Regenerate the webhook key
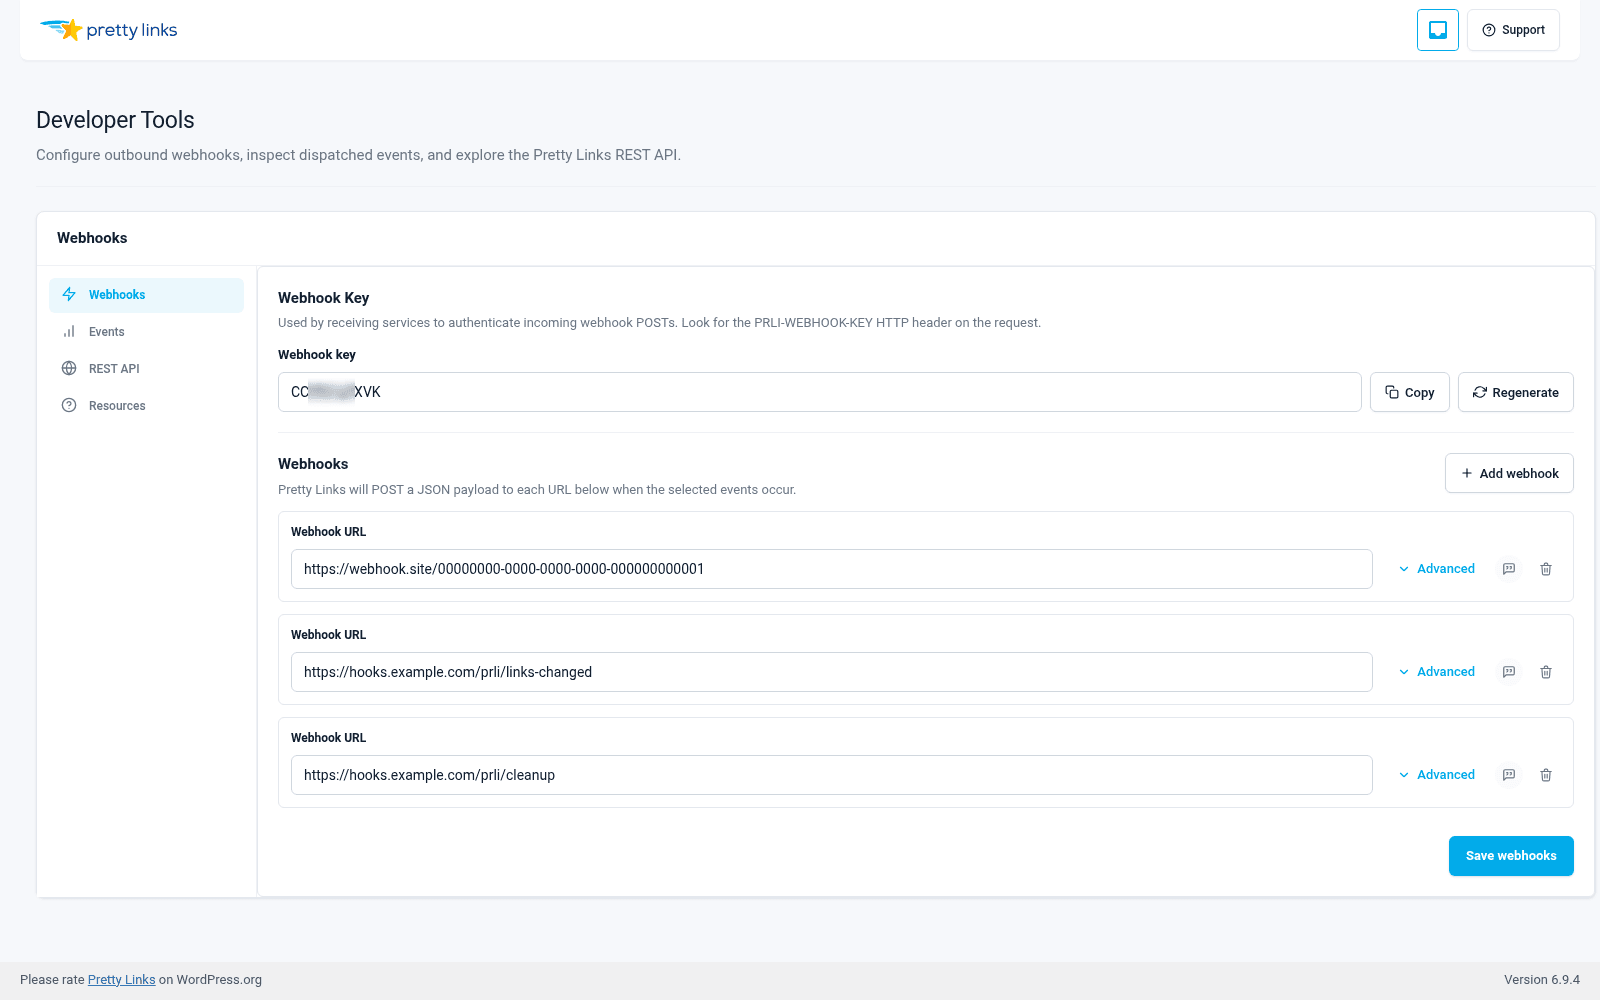The image size is (1600, 1000). pos(1515,392)
